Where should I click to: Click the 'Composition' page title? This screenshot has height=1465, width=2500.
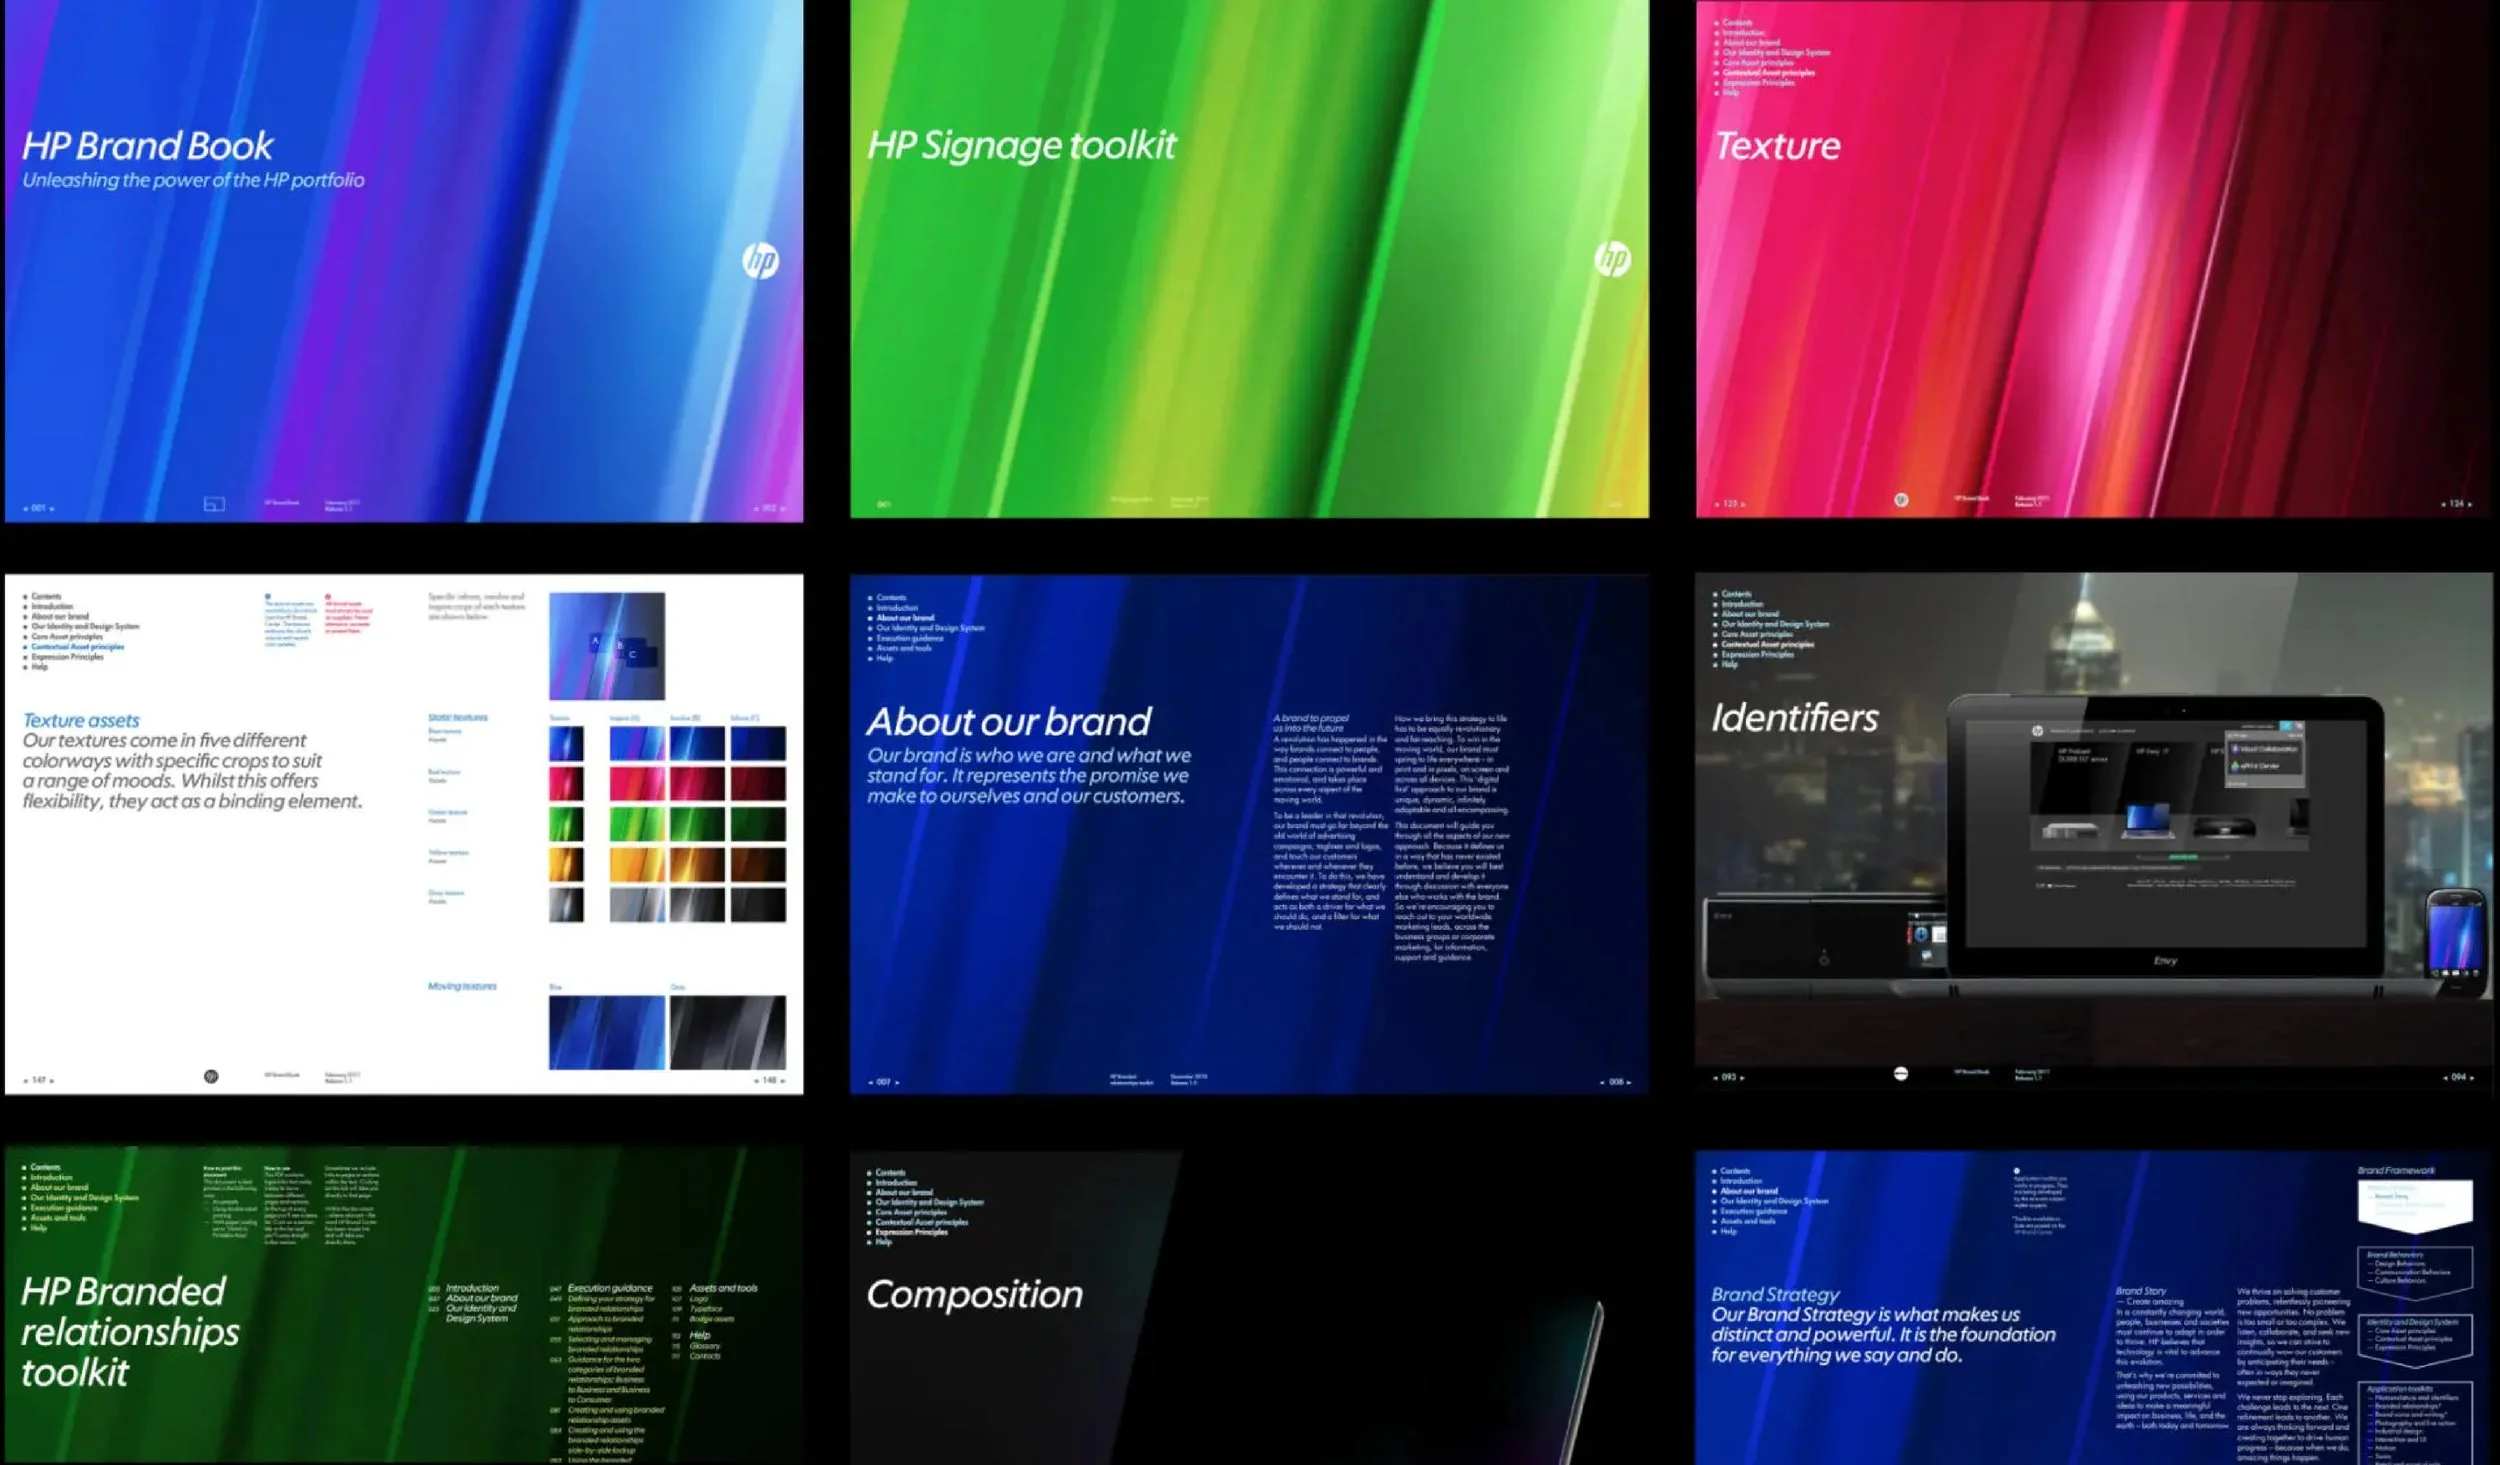pyautogui.click(x=974, y=1295)
